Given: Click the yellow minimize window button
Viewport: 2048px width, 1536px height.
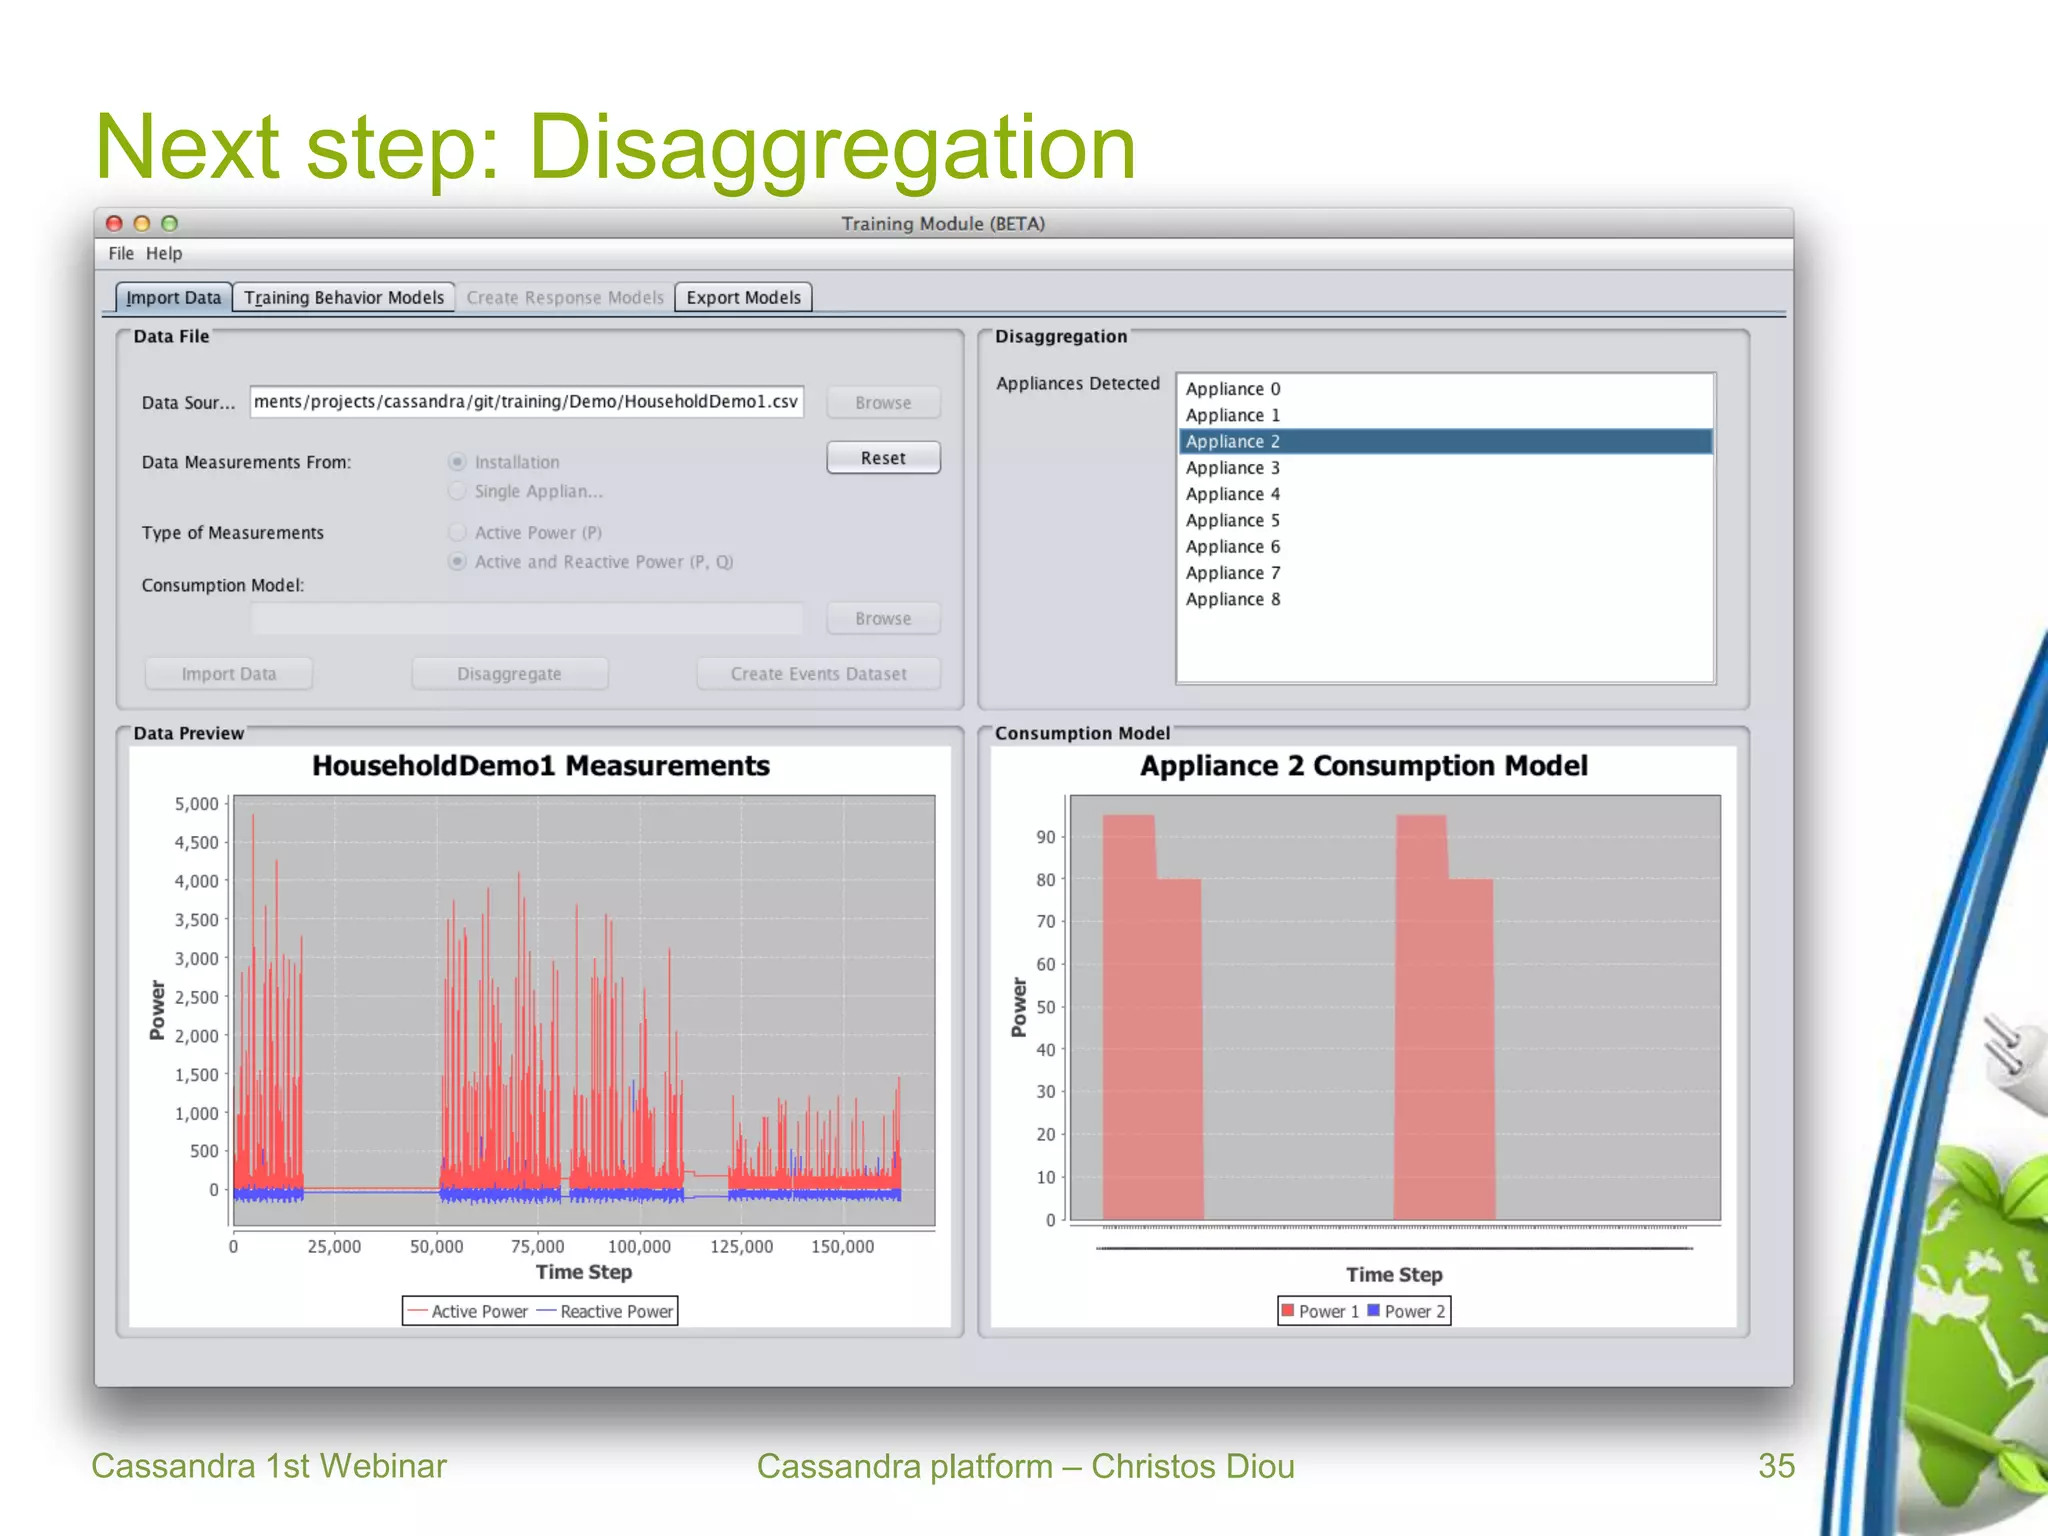Looking at the screenshot, I should click(x=141, y=223).
